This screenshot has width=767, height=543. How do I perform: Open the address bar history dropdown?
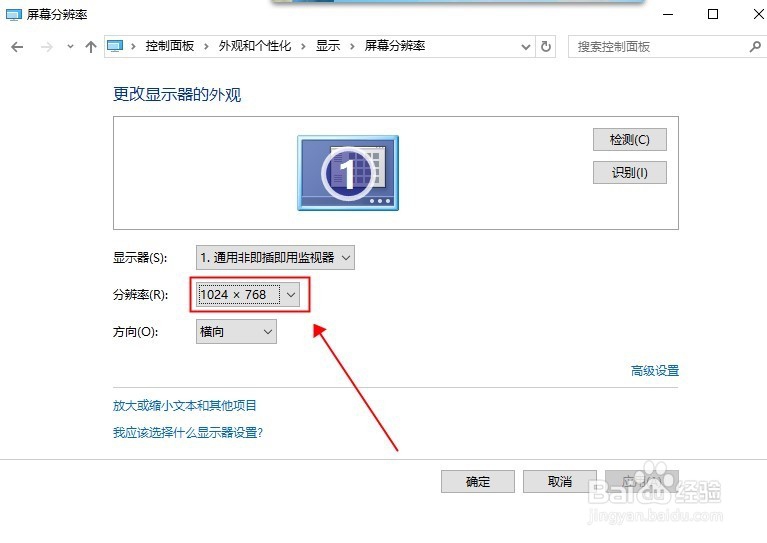click(x=526, y=47)
